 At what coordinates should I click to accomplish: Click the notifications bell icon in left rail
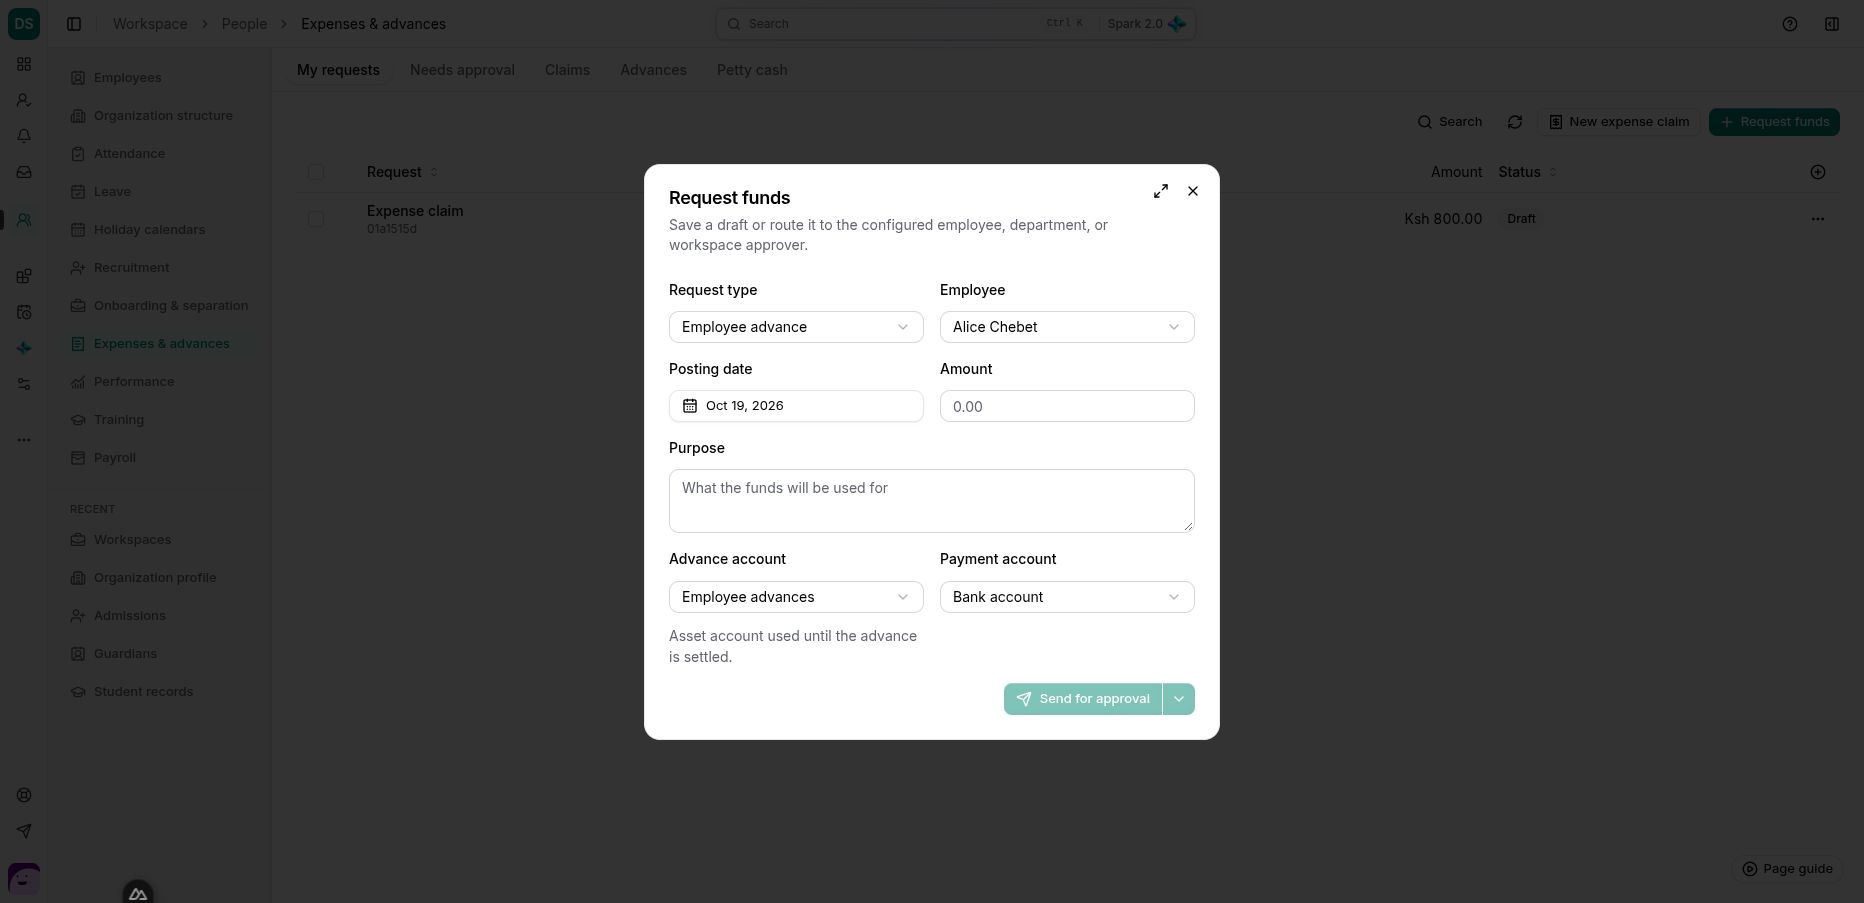tap(24, 136)
